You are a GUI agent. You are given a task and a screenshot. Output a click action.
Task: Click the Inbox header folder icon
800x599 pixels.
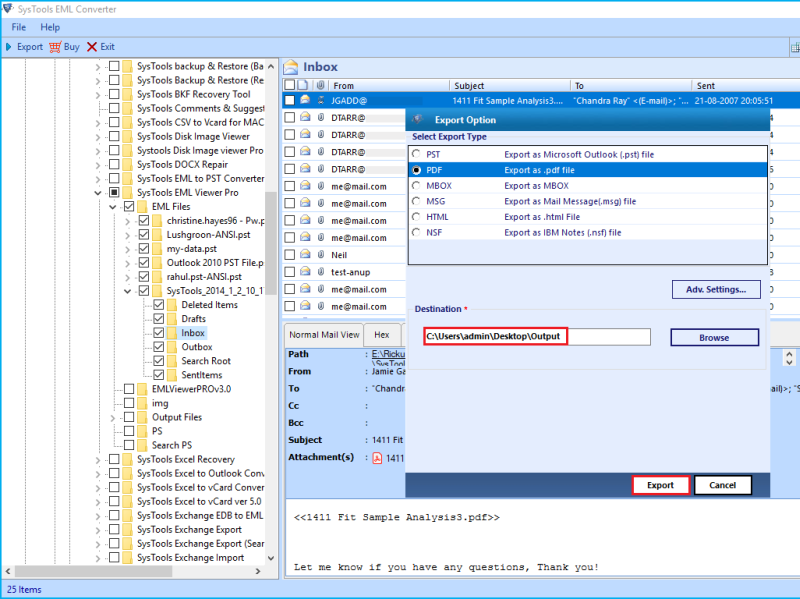(x=291, y=68)
